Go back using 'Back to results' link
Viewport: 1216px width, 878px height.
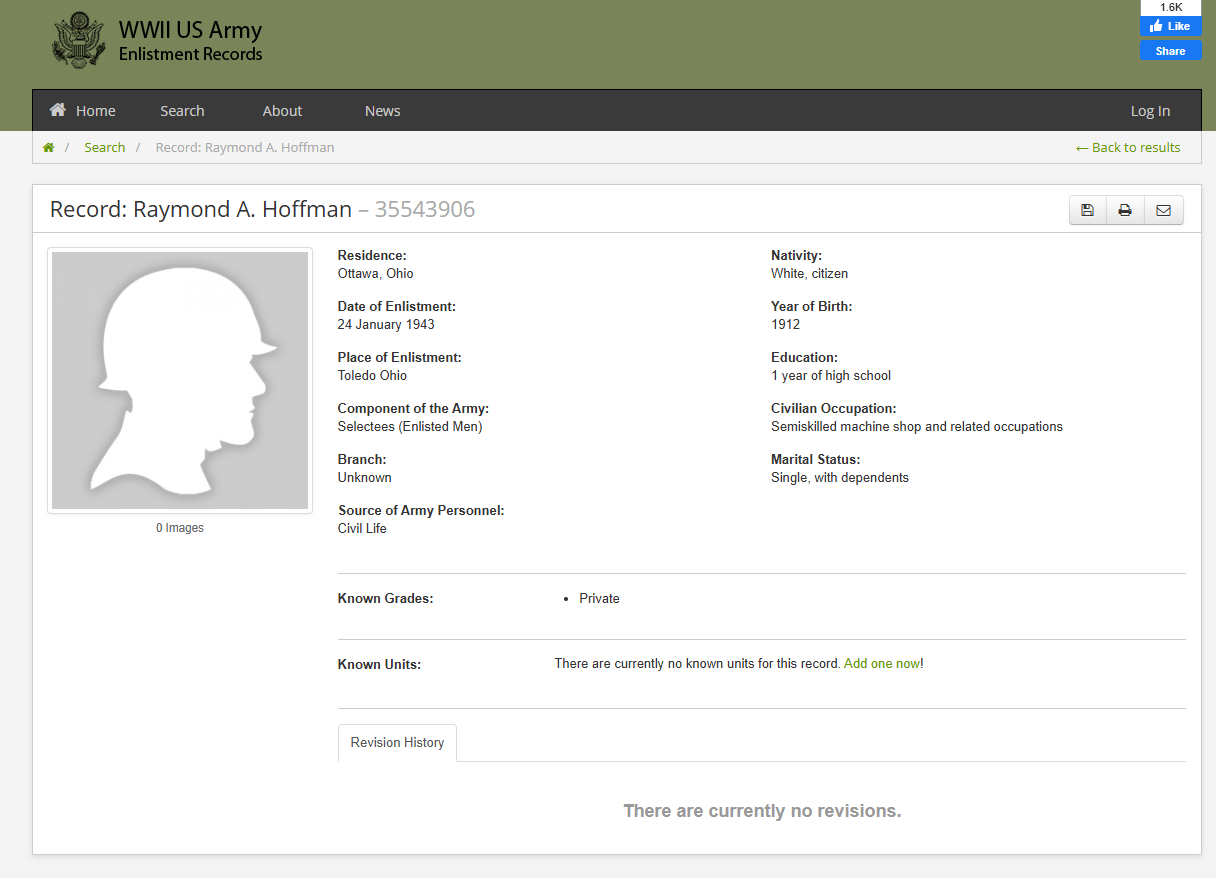[x=1127, y=148]
